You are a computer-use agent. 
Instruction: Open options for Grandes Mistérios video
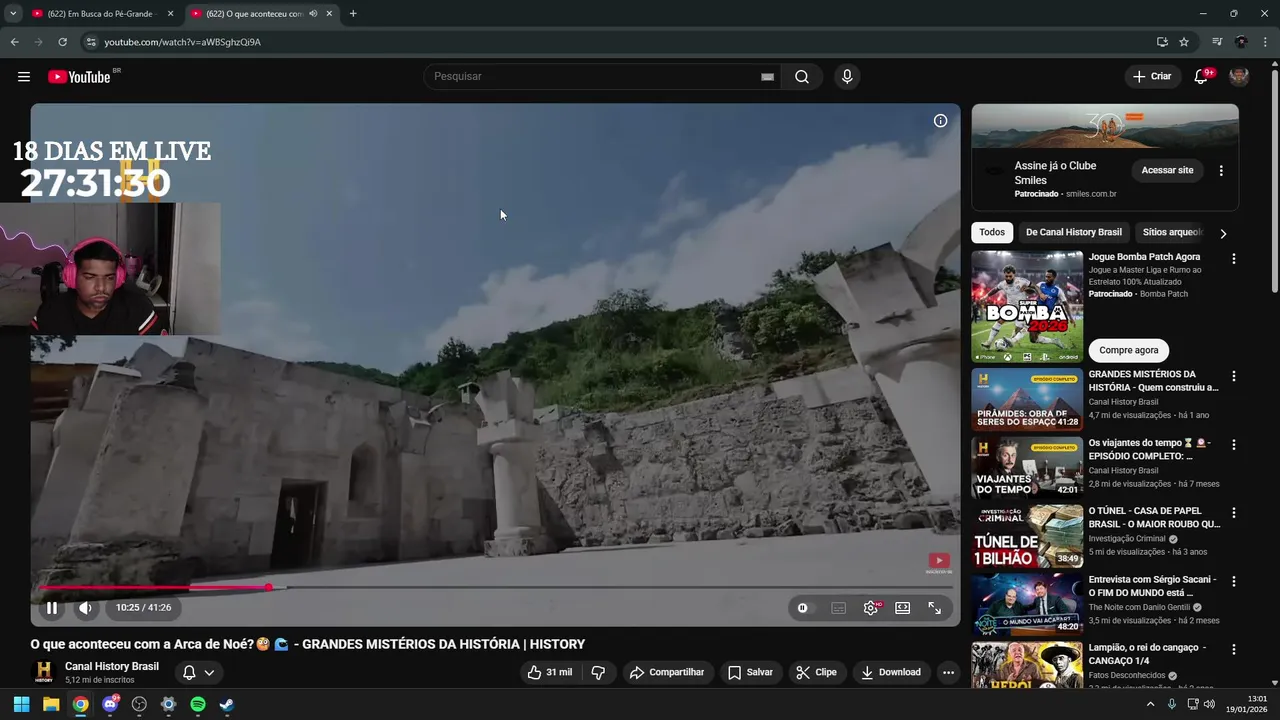[x=1233, y=377]
